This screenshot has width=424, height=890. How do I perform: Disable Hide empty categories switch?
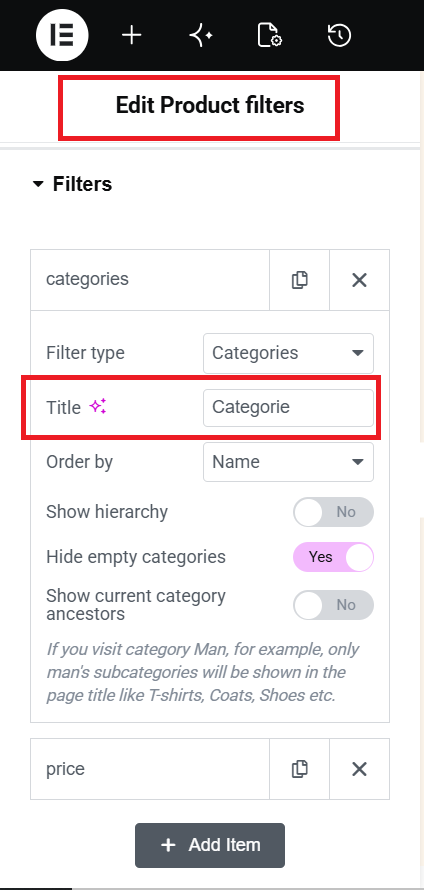pyautogui.click(x=334, y=557)
